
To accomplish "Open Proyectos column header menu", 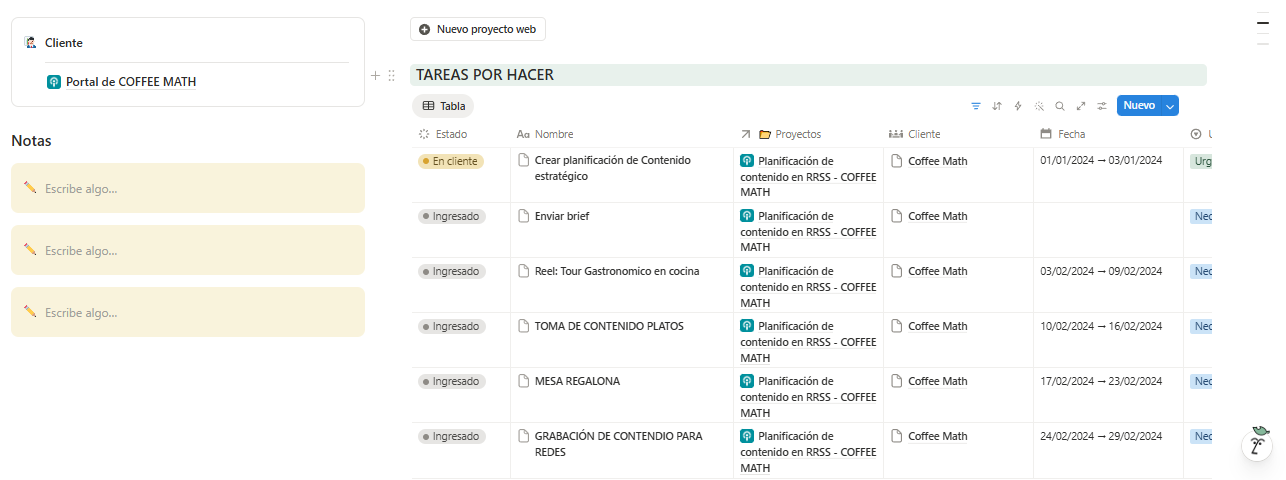I will click(x=781, y=134).
